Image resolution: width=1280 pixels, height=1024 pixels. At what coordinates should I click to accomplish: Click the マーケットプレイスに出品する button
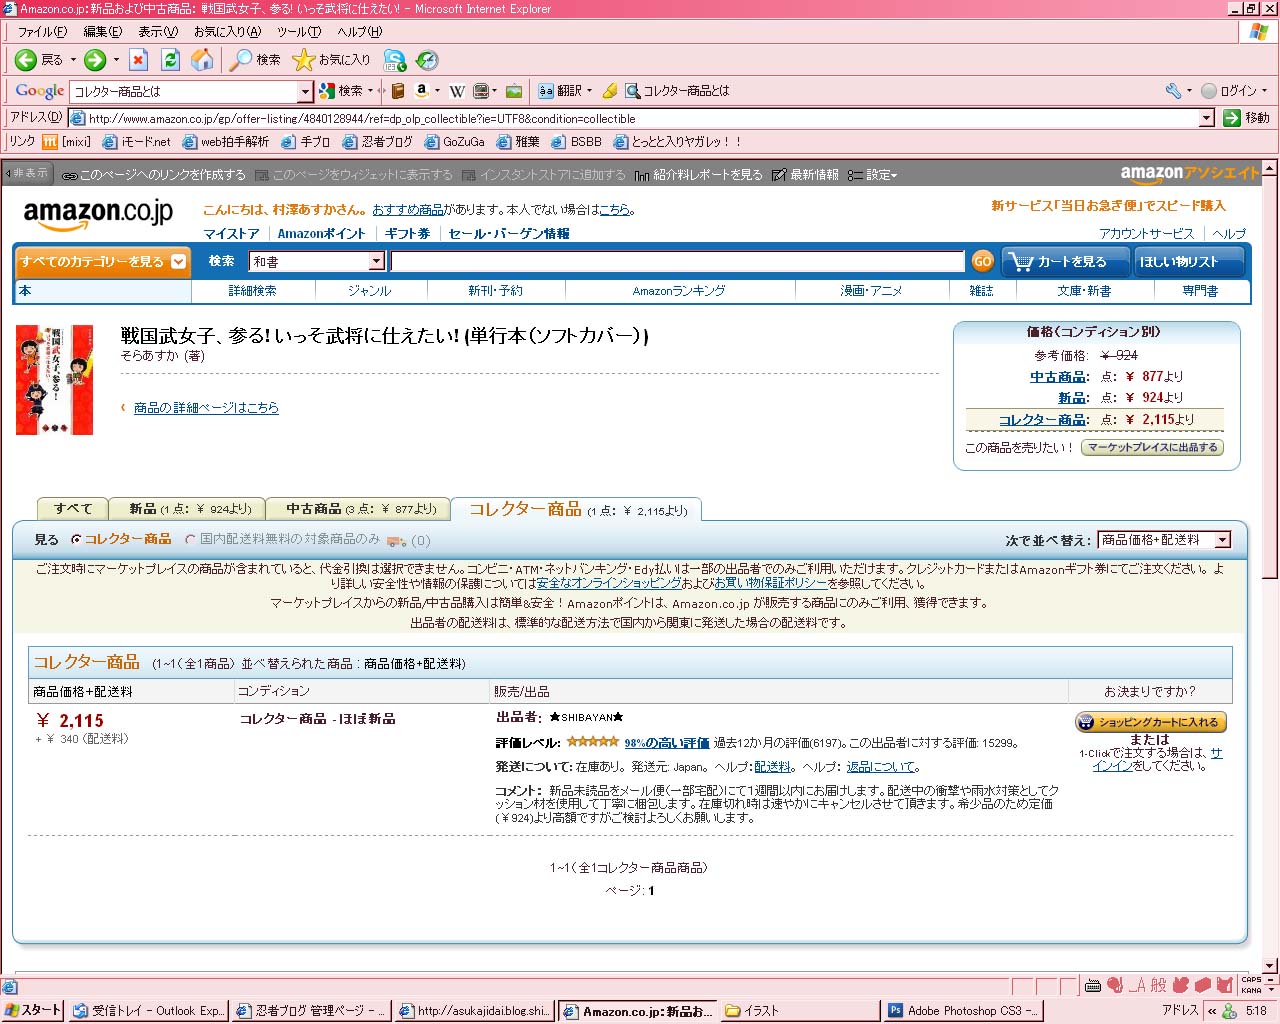click(x=1152, y=448)
